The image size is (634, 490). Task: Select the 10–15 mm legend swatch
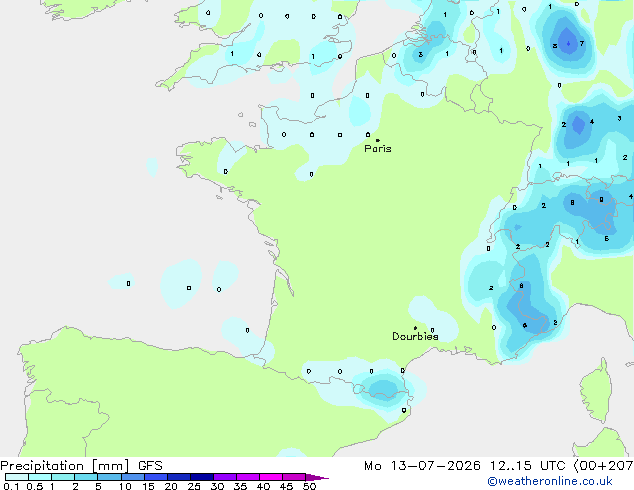point(132,477)
